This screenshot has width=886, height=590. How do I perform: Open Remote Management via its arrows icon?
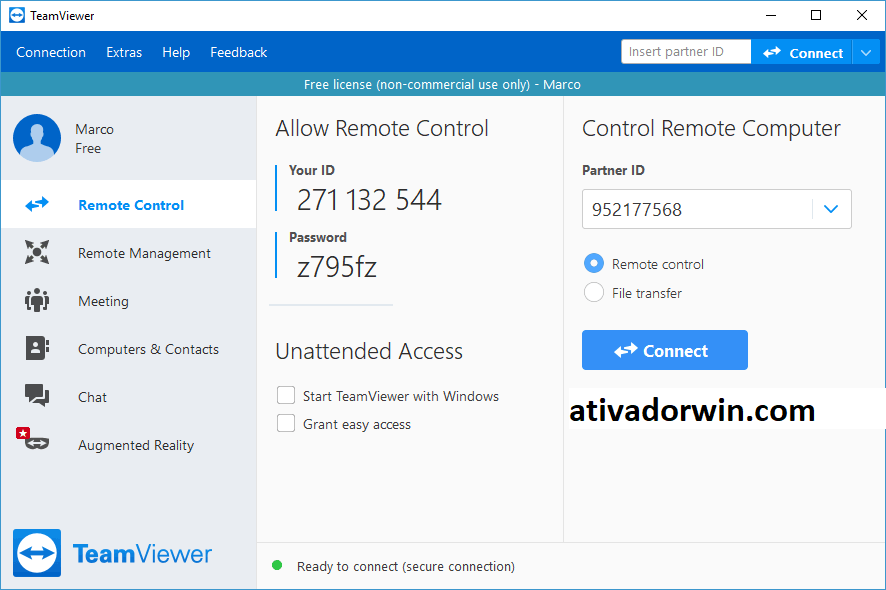[x=37, y=252]
